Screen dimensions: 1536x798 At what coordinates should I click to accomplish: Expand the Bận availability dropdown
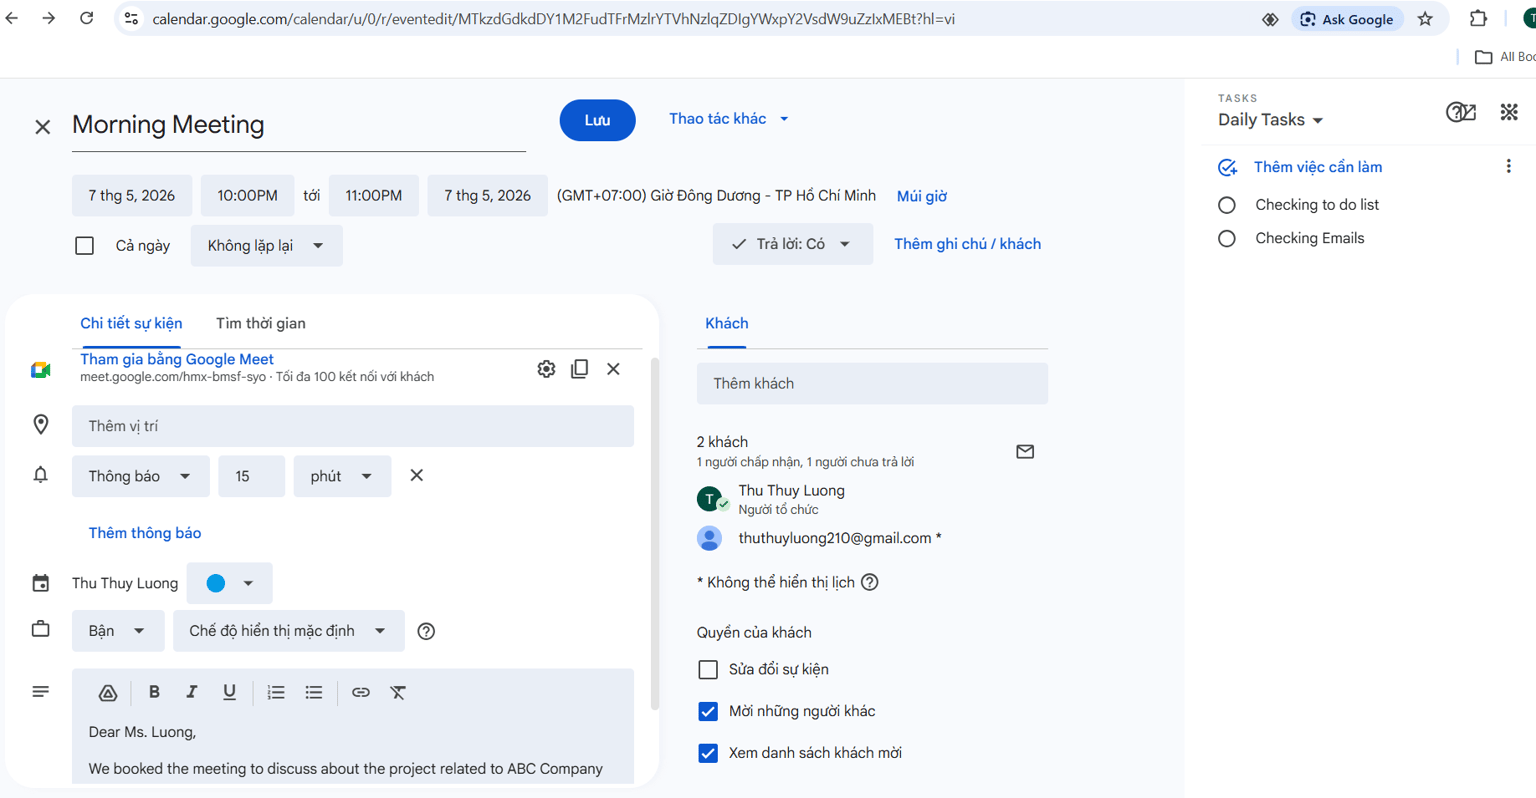pos(117,631)
